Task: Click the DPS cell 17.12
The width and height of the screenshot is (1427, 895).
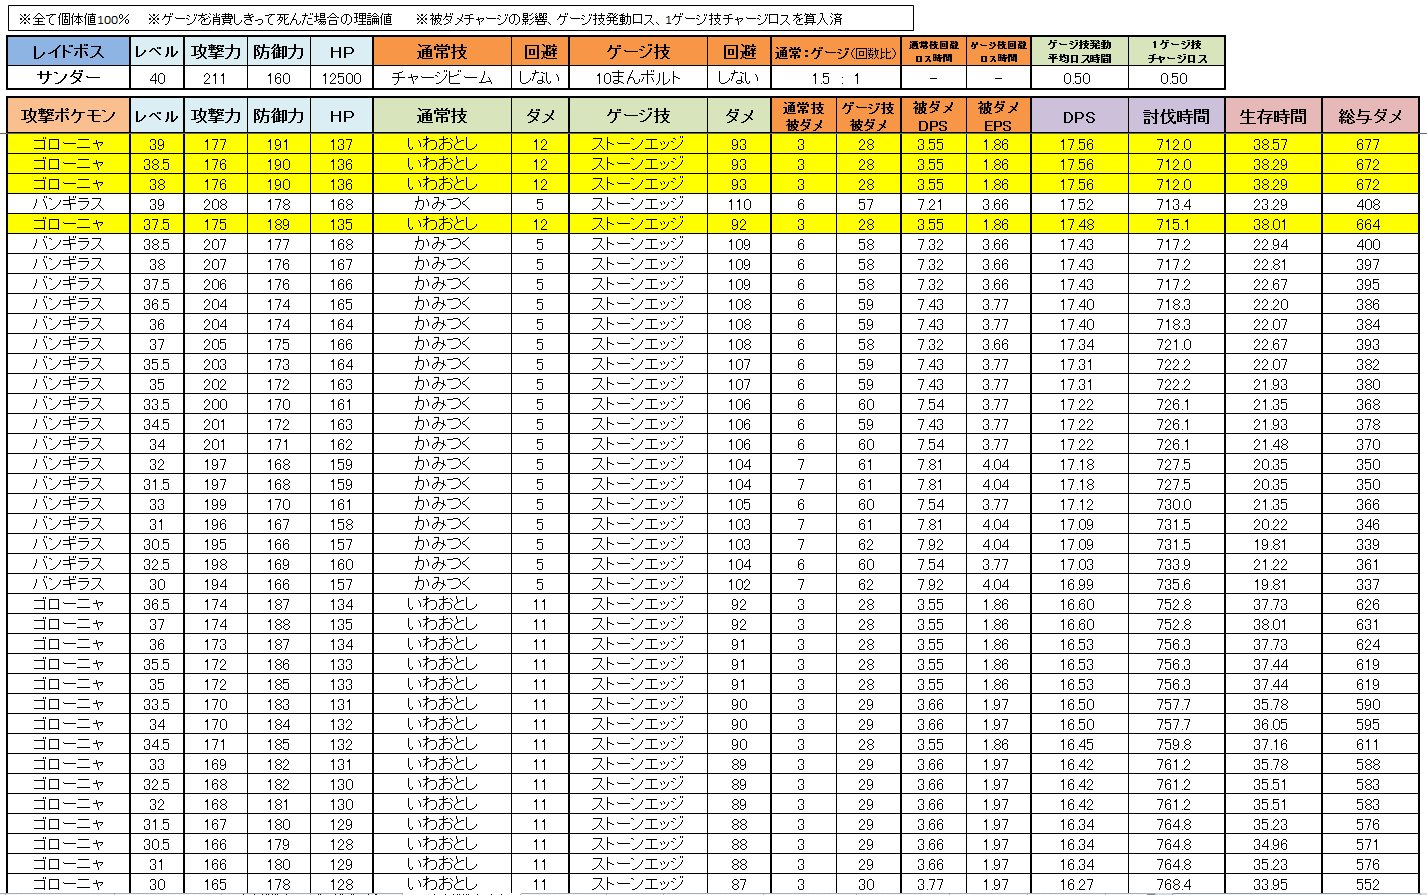Action: [1080, 504]
